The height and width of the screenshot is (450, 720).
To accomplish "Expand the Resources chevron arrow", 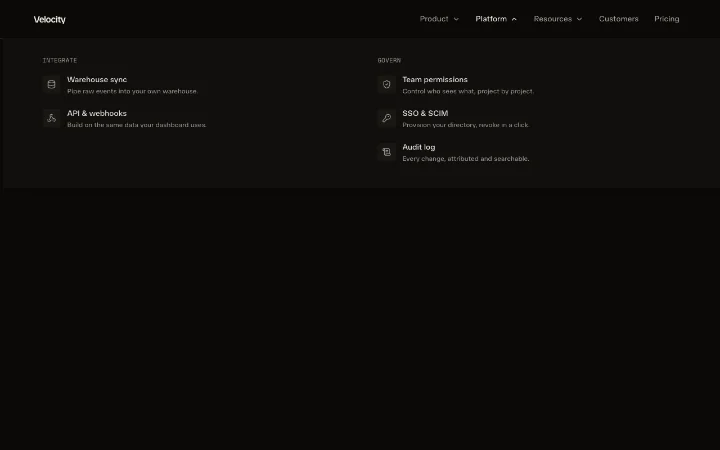I will (579, 19).
